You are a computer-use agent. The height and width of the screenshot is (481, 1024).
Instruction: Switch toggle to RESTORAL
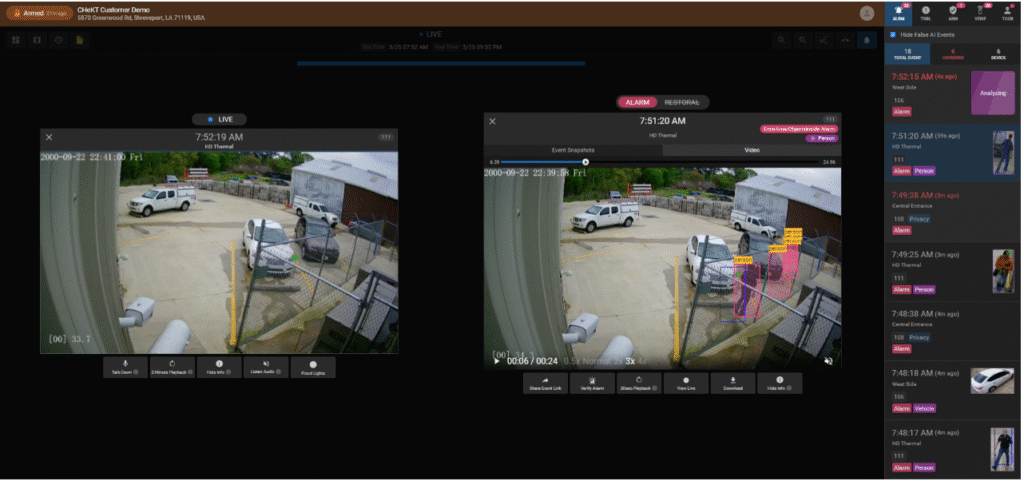tap(681, 102)
